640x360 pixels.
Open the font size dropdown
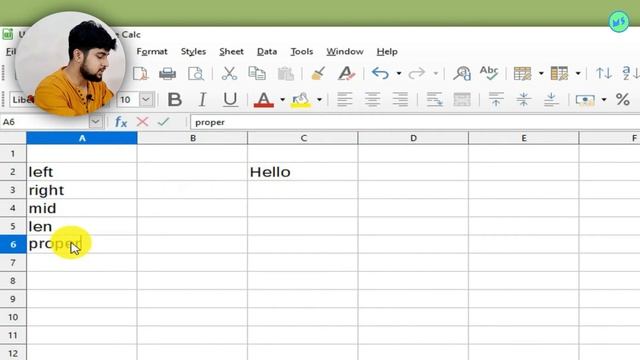(x=146, y=100)
